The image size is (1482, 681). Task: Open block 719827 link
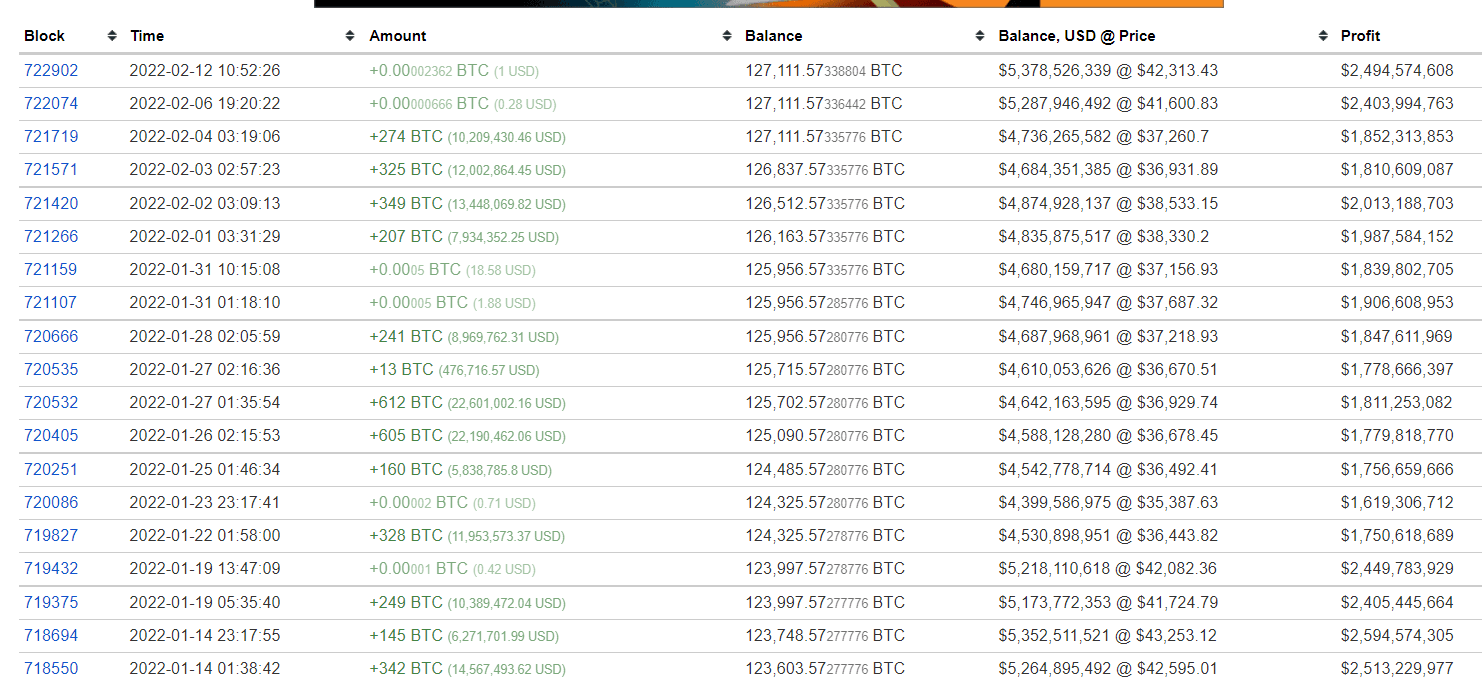pos(51,536)
